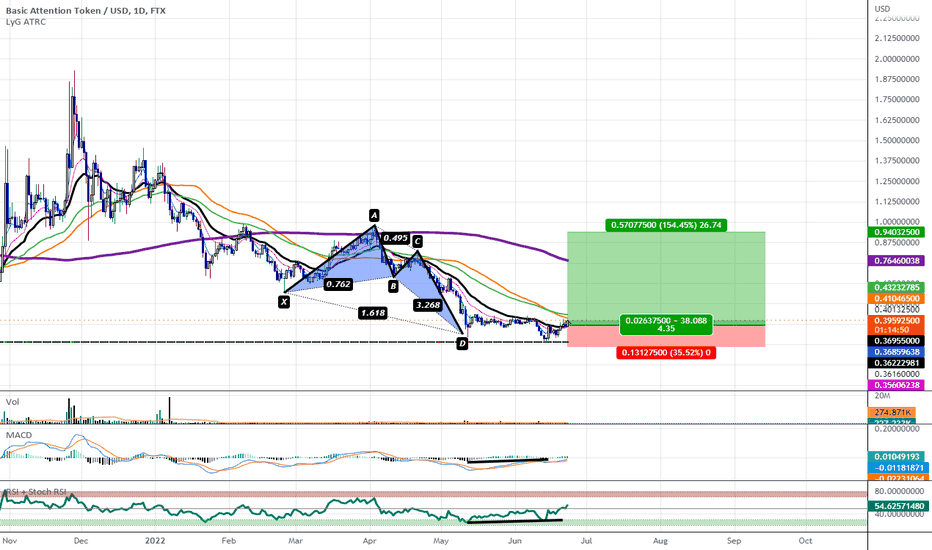The image size is (932, 550).
Task: Click the green 0.94032500 price tag
Action: tap(896, 232)
